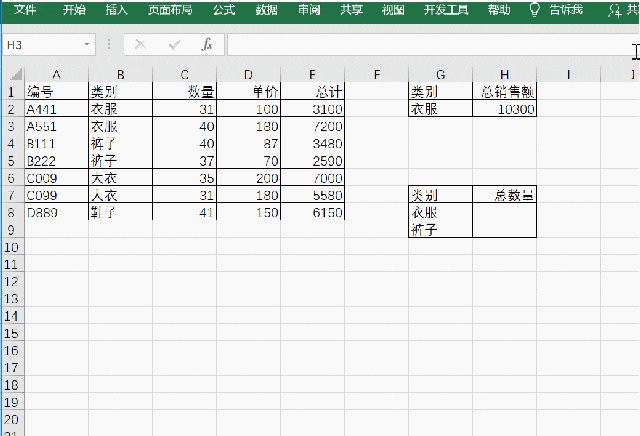Viewport: 640px width, 436px height.
Task: Click cell C1 containing 数量
Action: [x=184, y=92]
